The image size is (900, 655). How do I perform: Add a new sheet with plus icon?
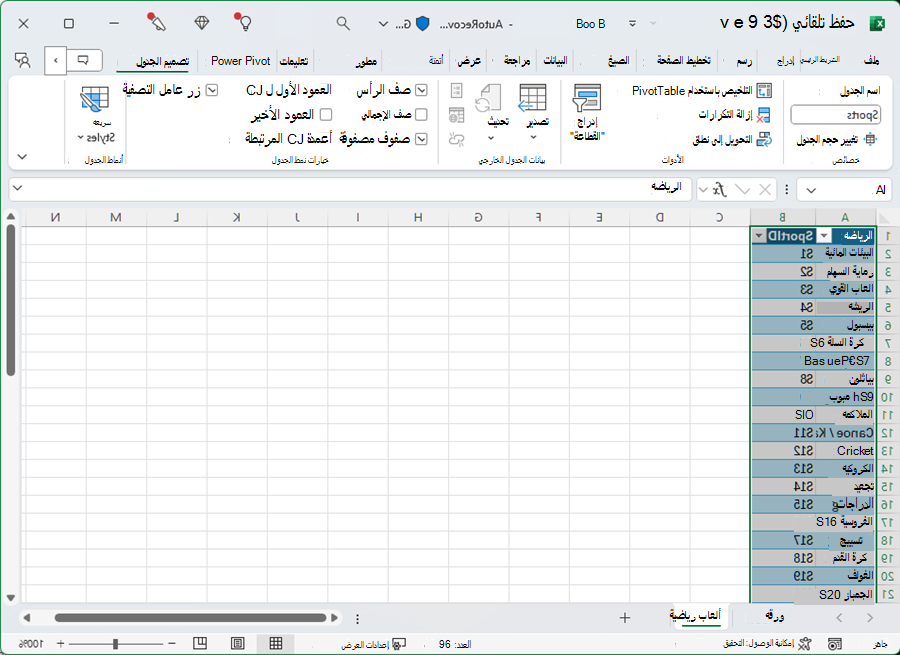[x=624, y=618]
